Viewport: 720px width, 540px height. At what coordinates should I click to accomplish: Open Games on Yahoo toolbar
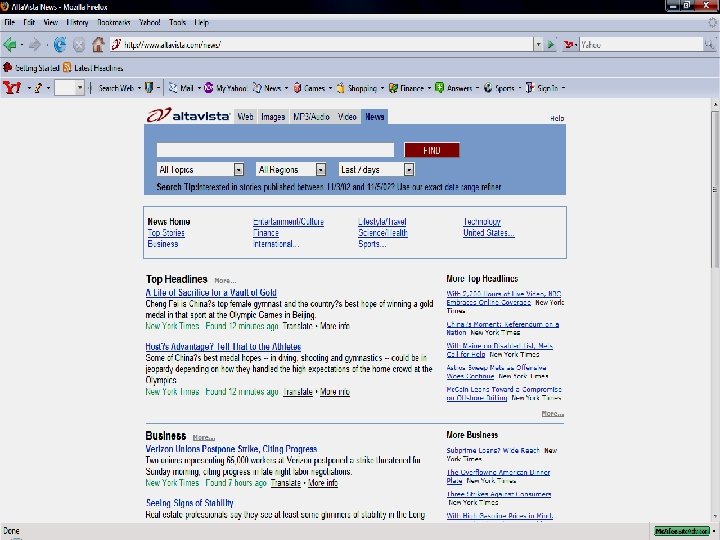(x=309, y=88)
